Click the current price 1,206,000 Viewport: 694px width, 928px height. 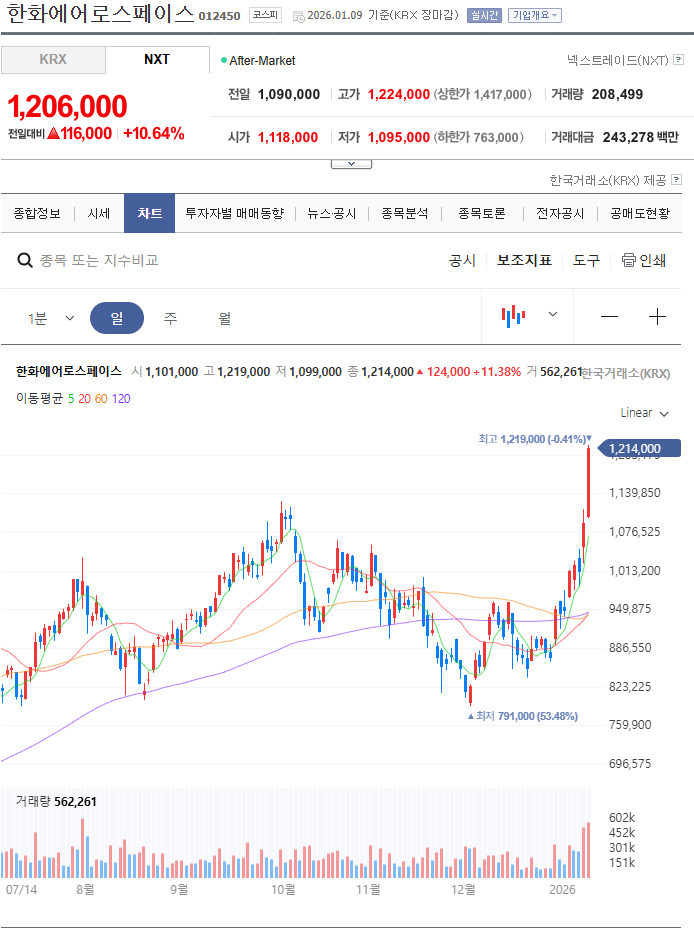click(x=67, y=107)
